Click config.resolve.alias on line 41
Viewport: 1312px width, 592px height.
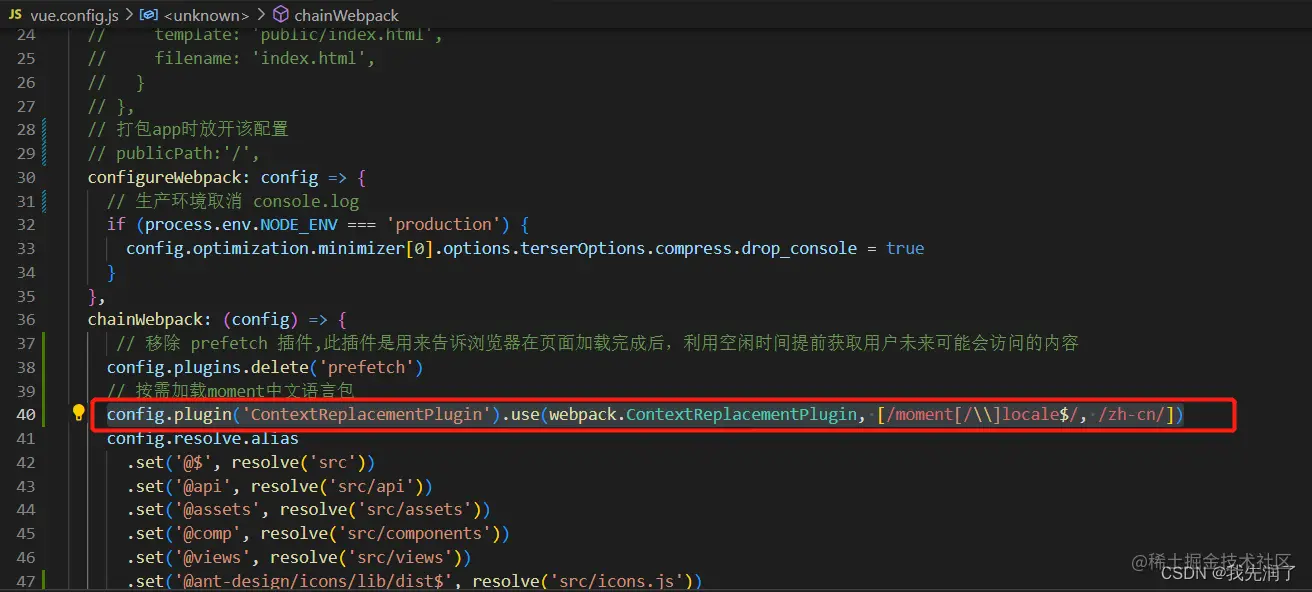203,438
